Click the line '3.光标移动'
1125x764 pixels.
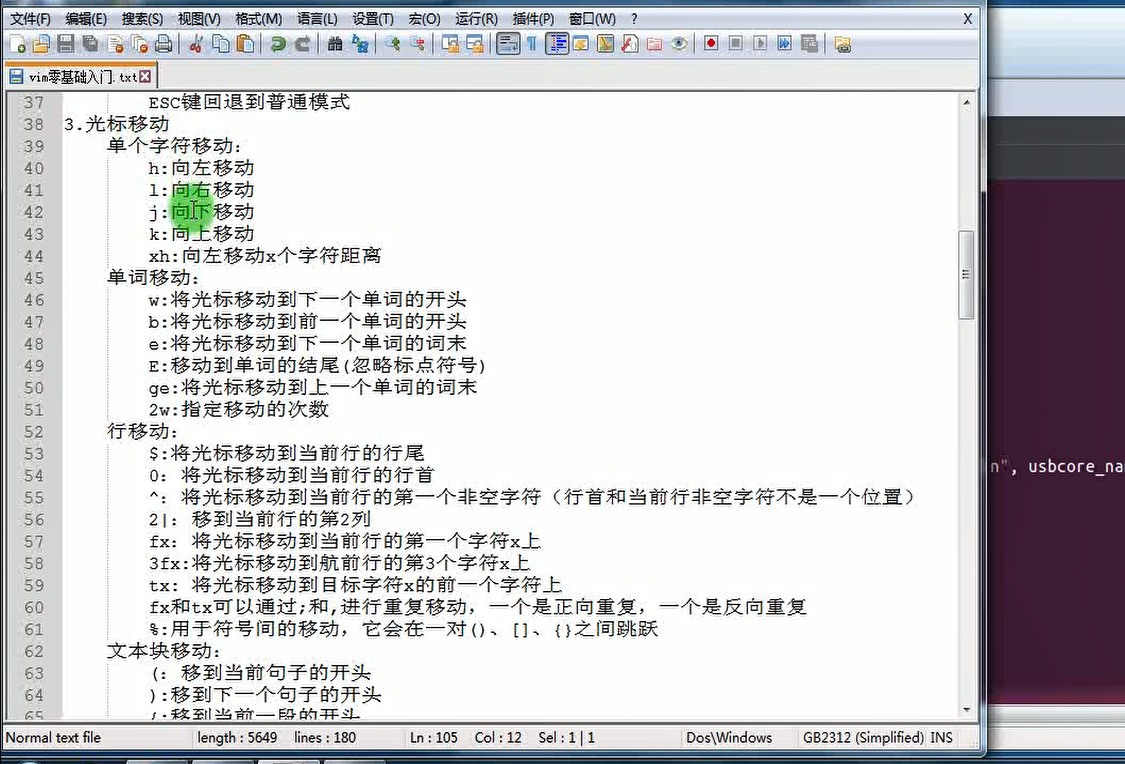pos(116,124)
